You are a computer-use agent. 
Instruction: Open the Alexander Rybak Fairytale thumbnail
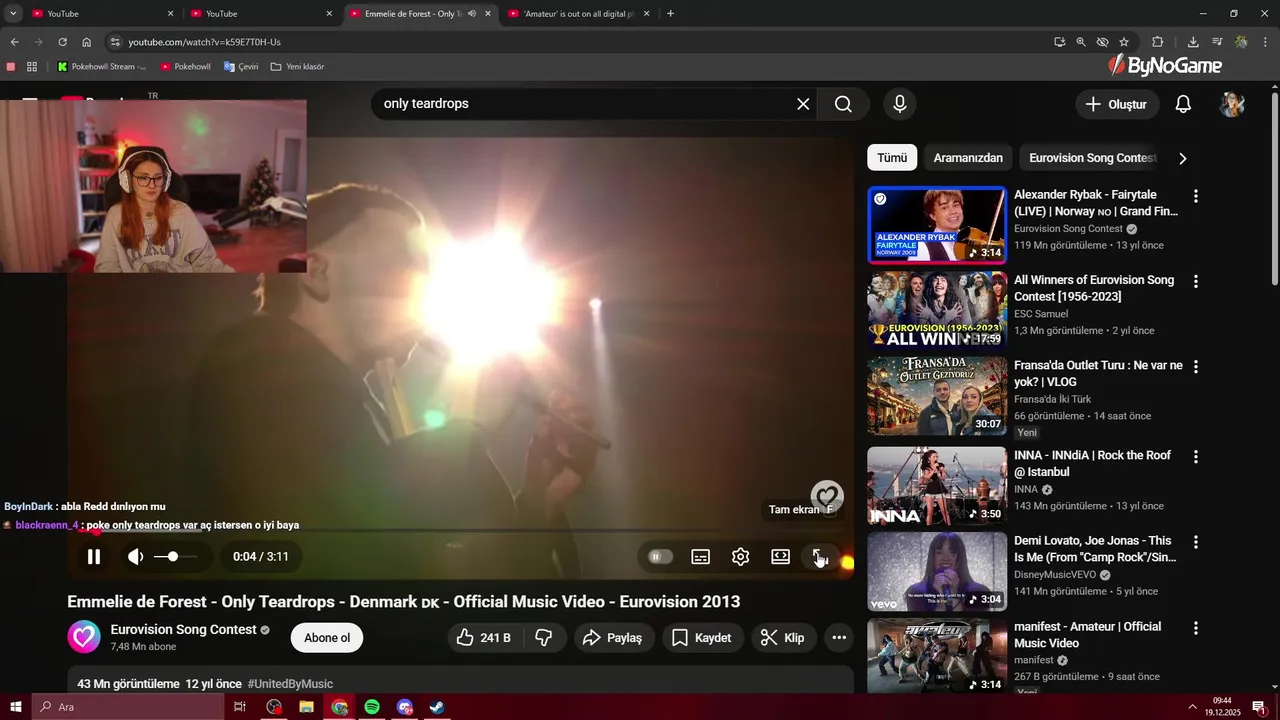[937, 225]
